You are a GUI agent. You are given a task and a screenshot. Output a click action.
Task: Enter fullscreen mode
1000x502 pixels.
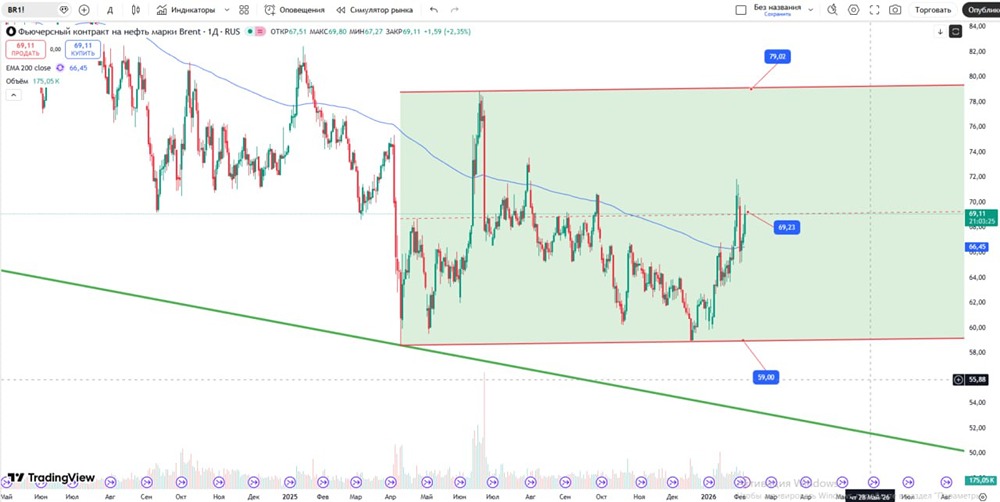click(874, 10)
